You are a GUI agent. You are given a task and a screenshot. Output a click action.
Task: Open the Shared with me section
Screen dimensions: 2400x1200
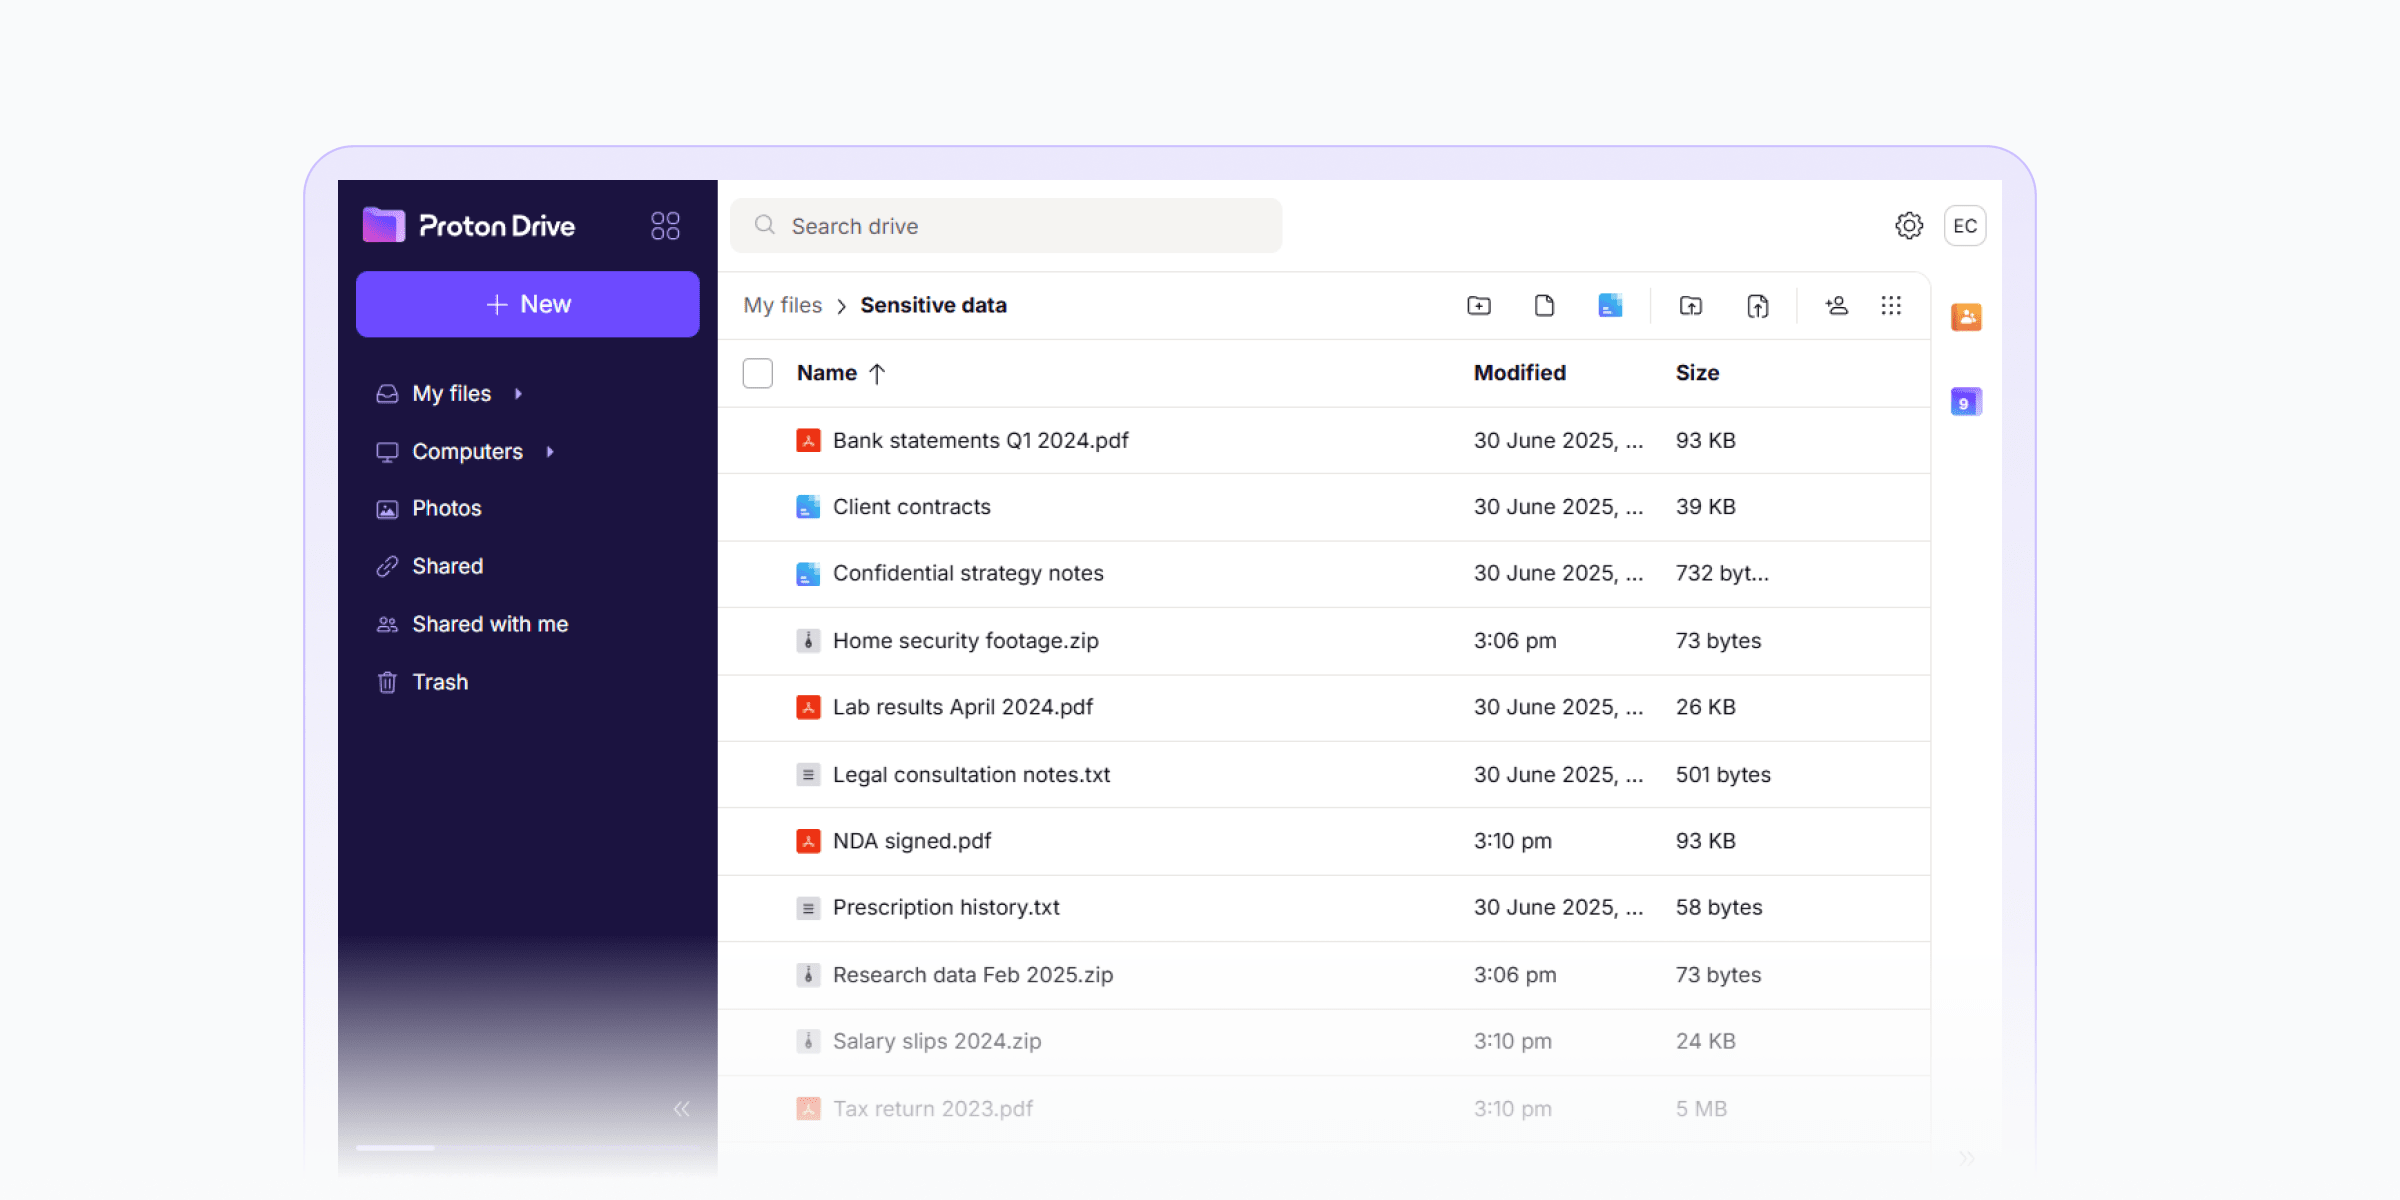click(490, 625)
